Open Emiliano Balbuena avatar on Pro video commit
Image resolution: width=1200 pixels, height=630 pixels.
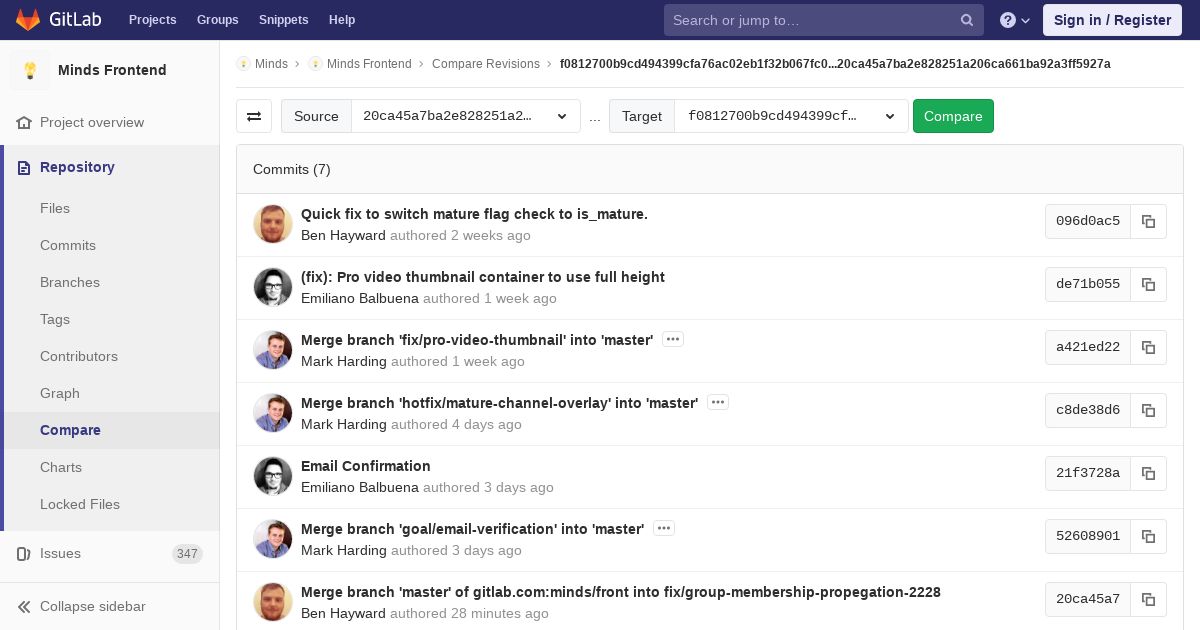[x=273, y=287]
